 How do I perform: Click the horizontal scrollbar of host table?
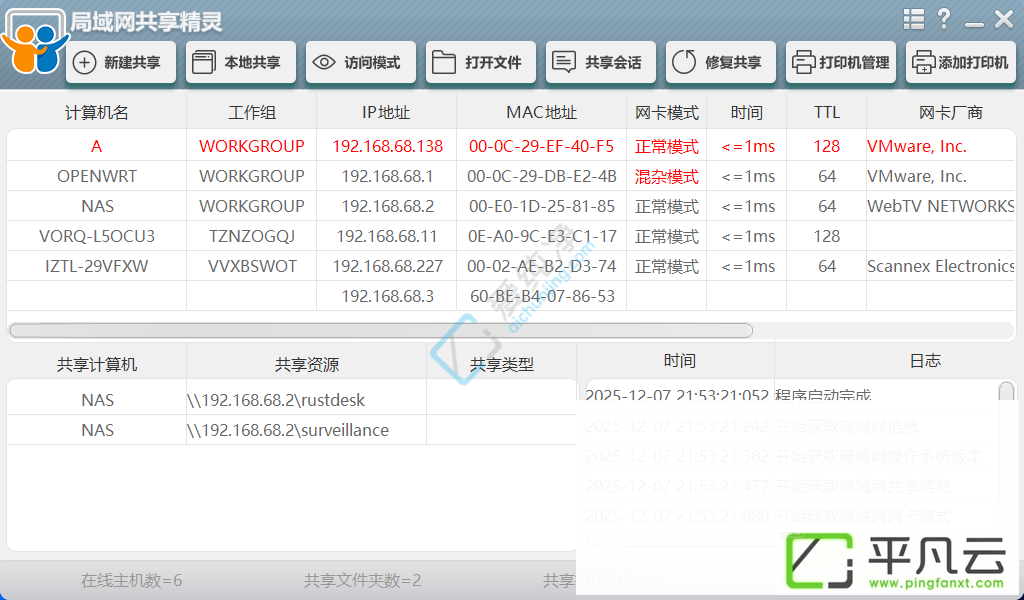tap(381, 330)
